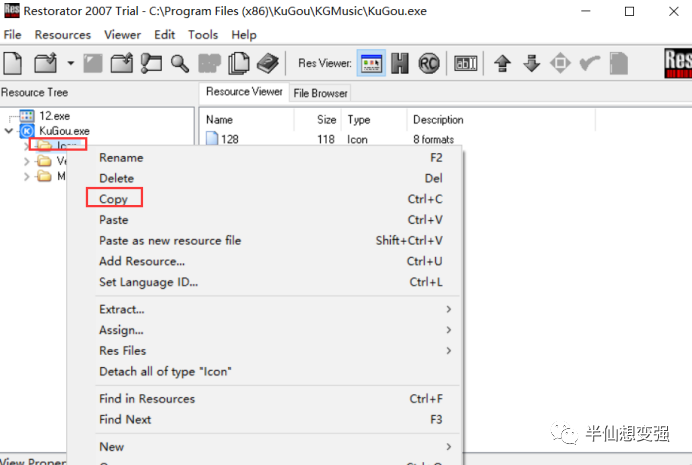Click the magnifying glass Find icon

pos(180,64)
